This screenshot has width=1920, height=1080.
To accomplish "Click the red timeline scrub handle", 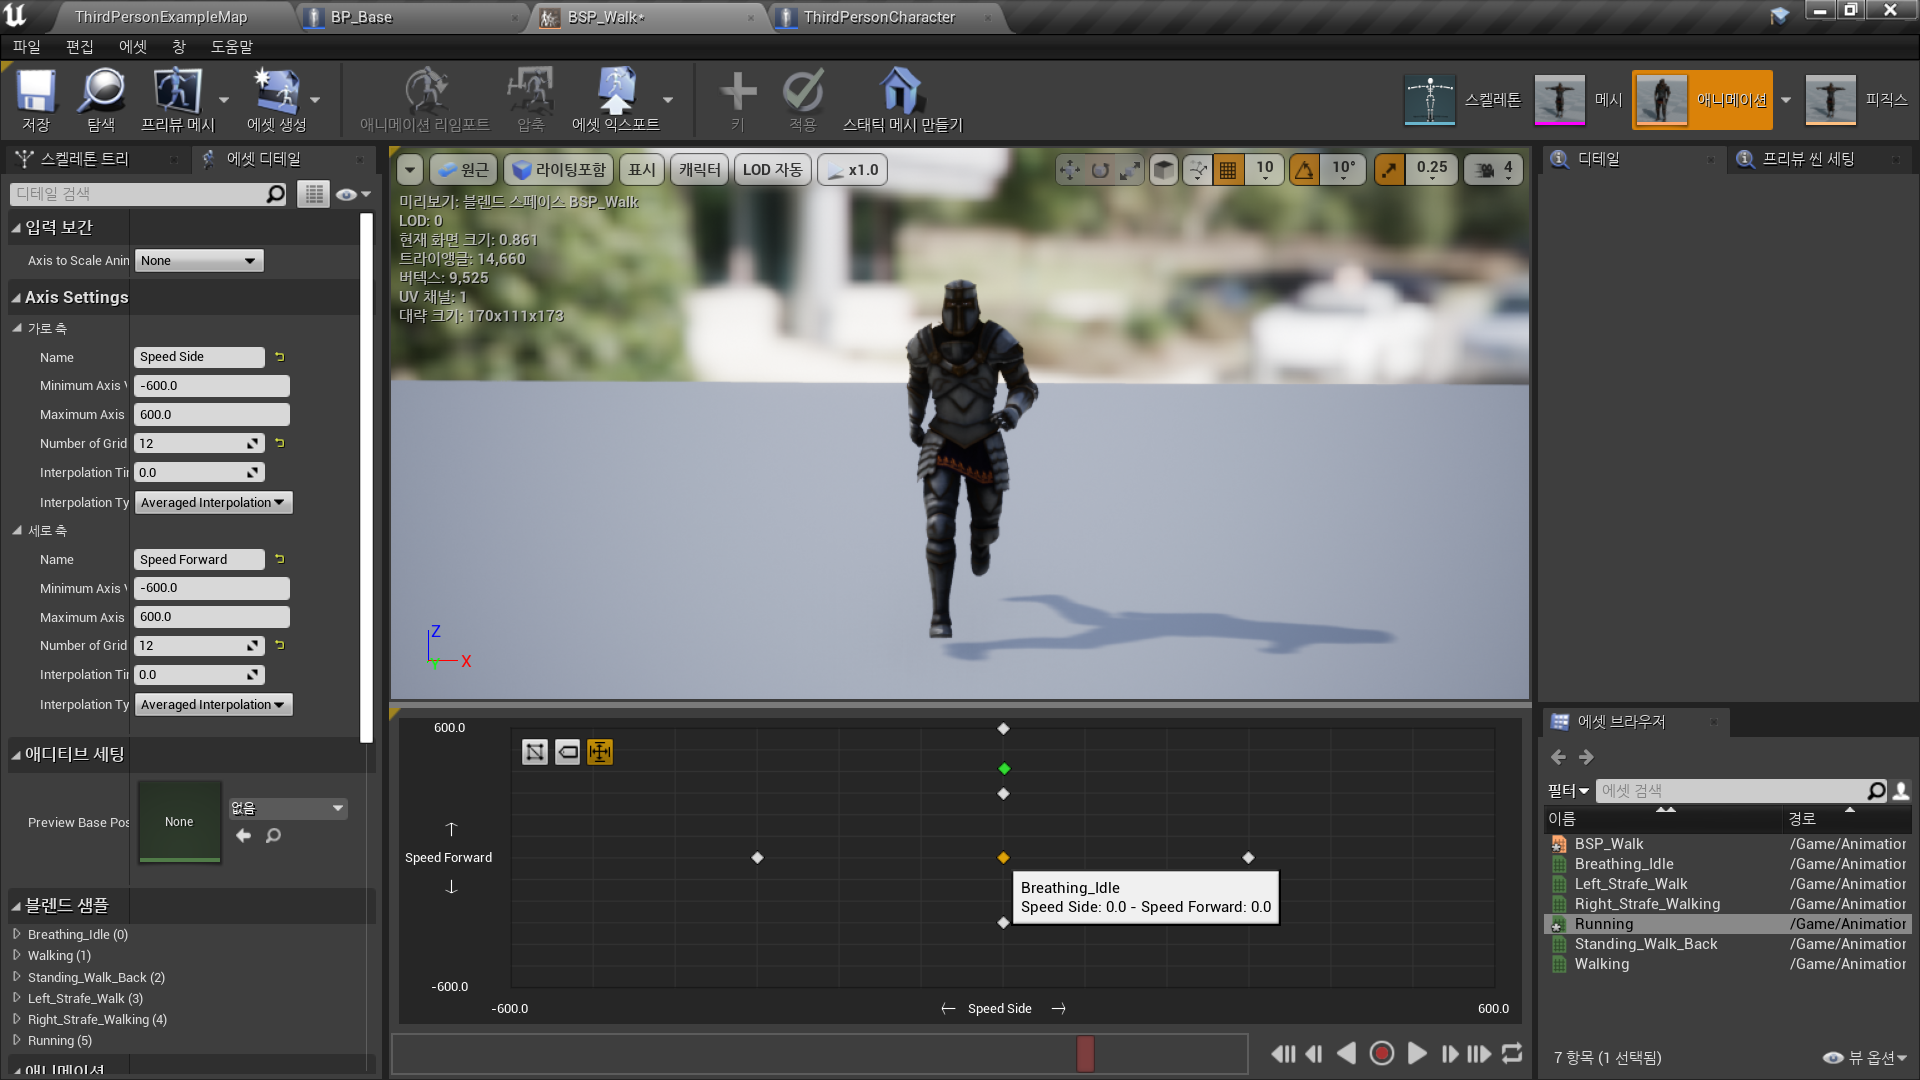I will 1085,1053.
